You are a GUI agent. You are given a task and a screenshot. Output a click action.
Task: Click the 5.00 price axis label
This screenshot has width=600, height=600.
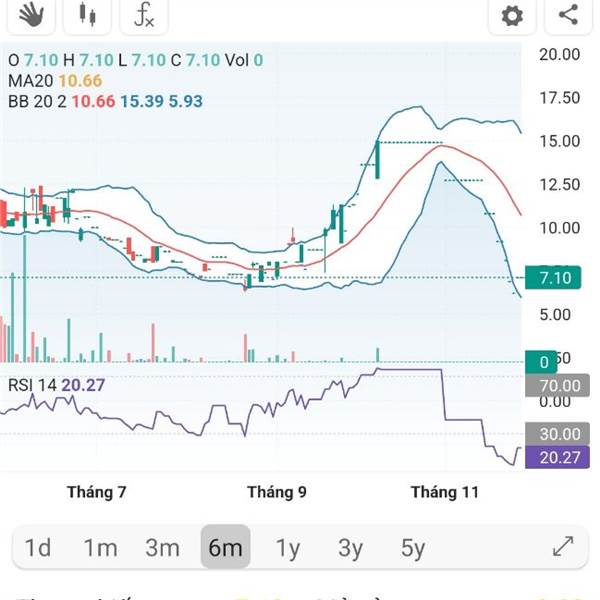click(x=555, y=315)
